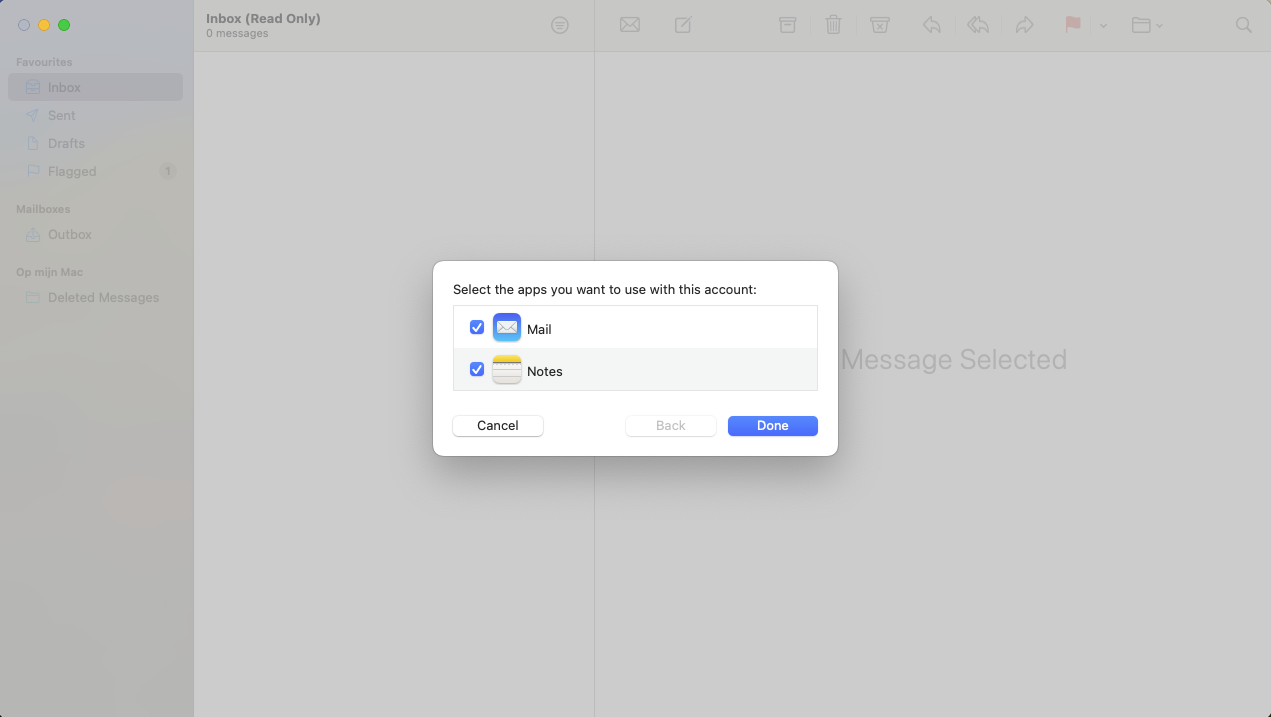
Task: Archive the selected message
Action: click(787, 24)
